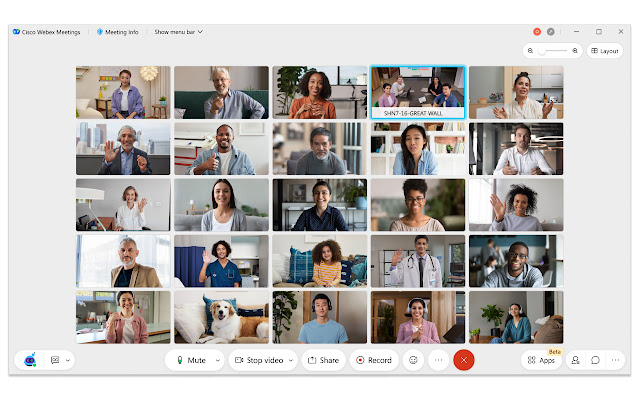Select the man with city skyline background tile
Viewport: 640px width, 400px height.
click(x=123, y=149)
